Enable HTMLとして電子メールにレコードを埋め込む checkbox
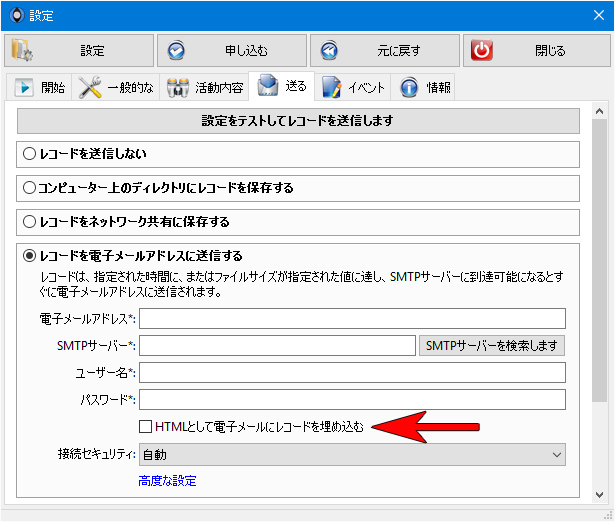Viewport: 615px width, 522px height. [x=146, y=426]
